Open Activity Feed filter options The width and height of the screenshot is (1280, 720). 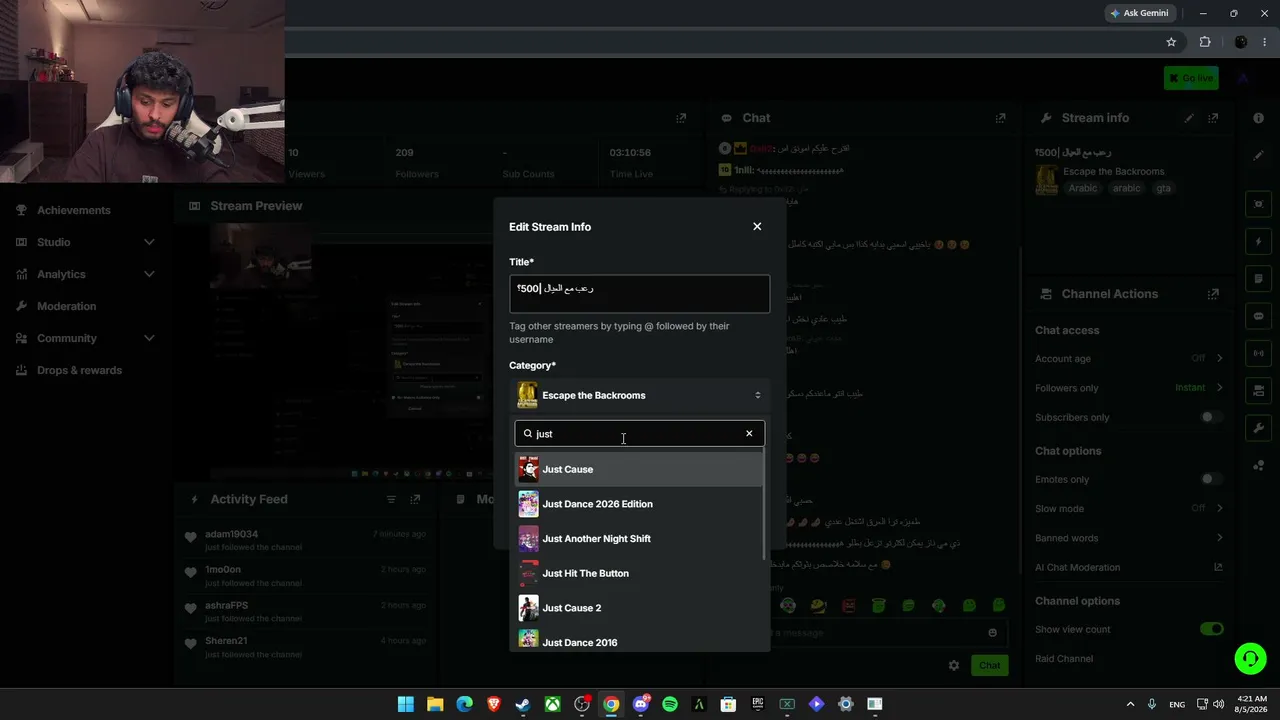[x=391, y=499]
